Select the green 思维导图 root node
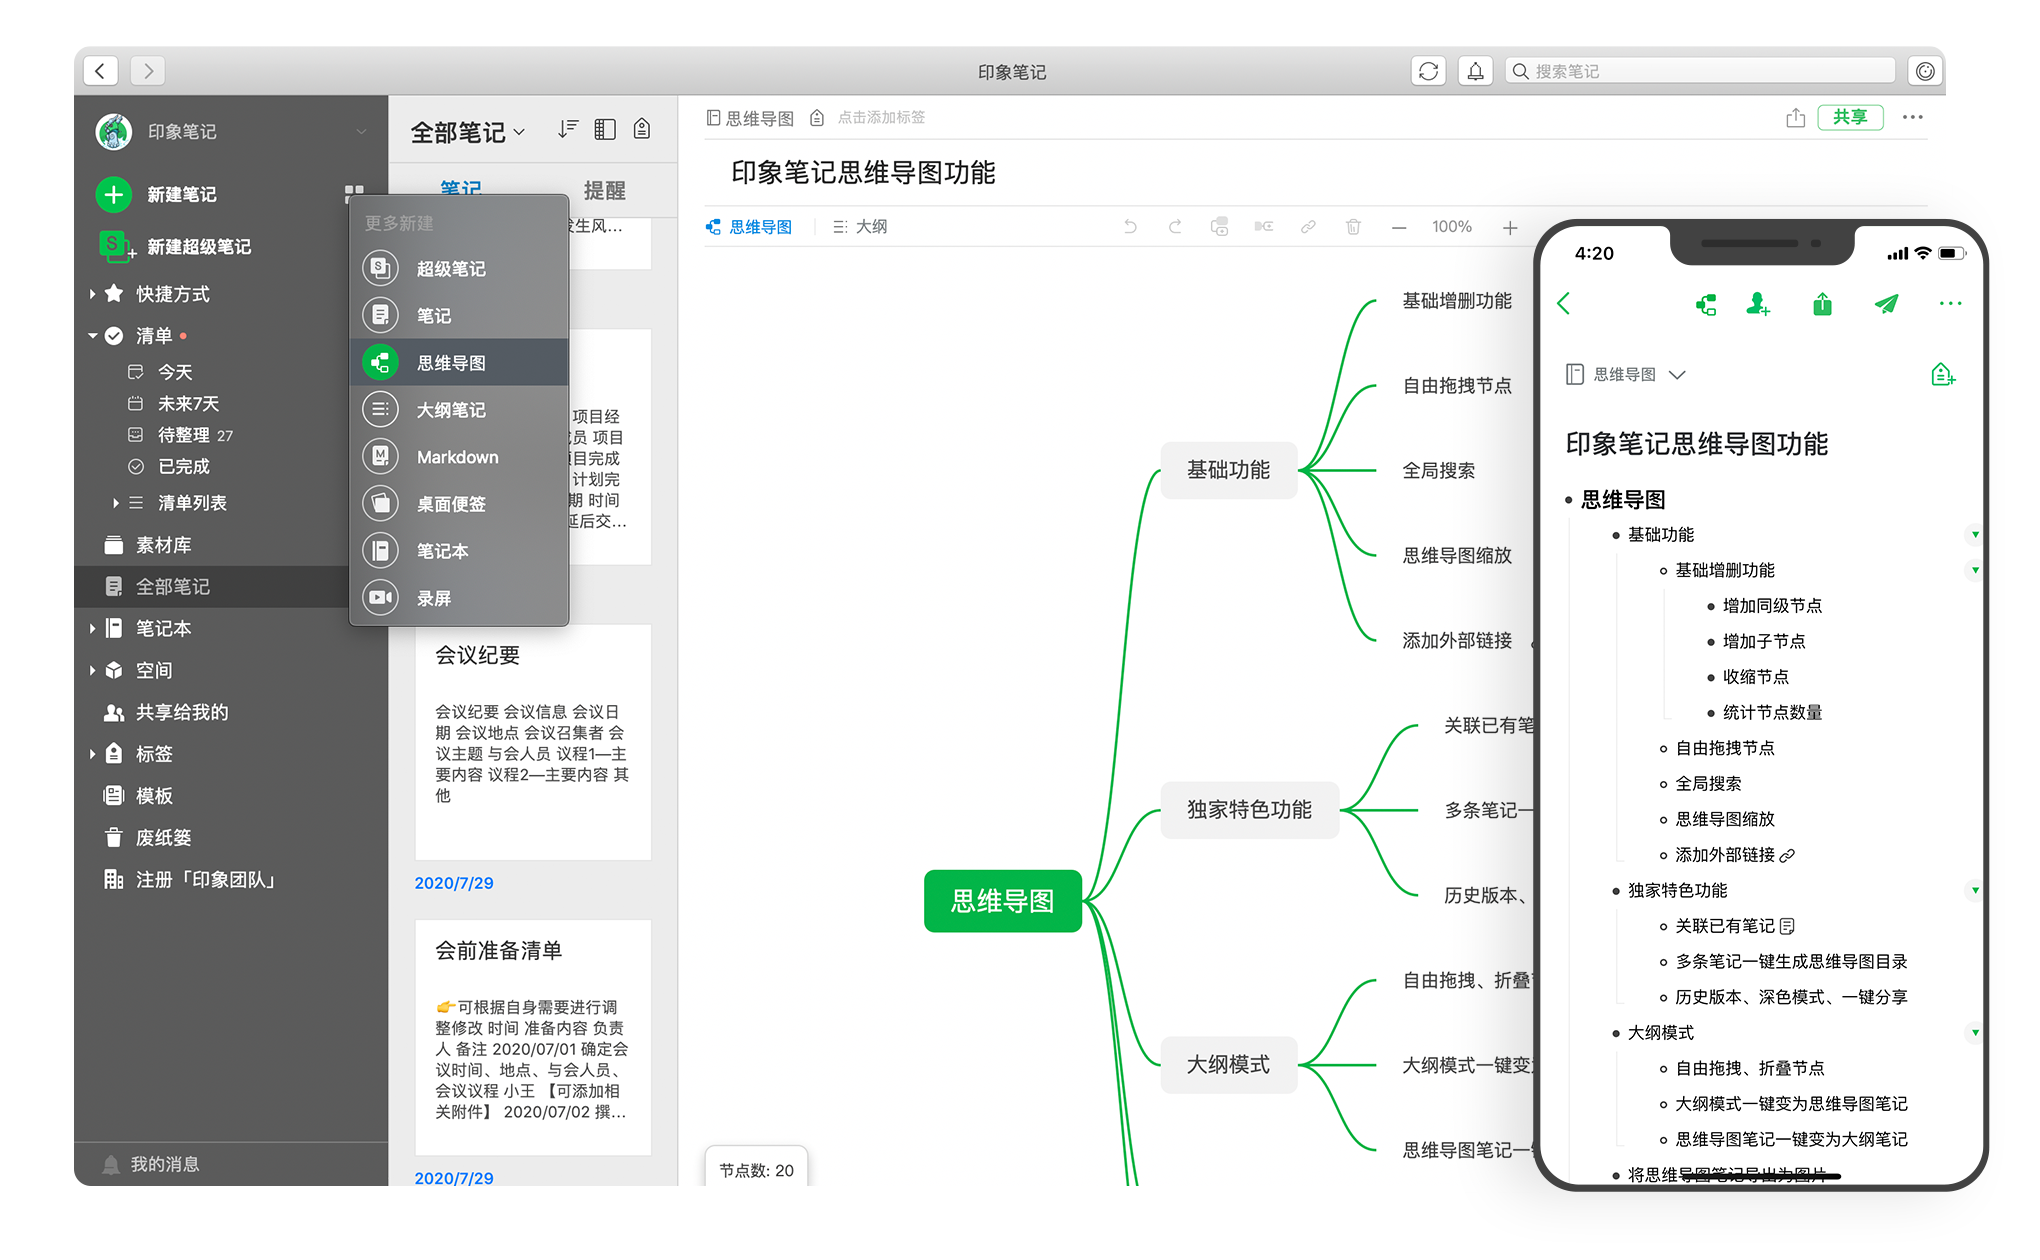 (x=1002, y=901)
